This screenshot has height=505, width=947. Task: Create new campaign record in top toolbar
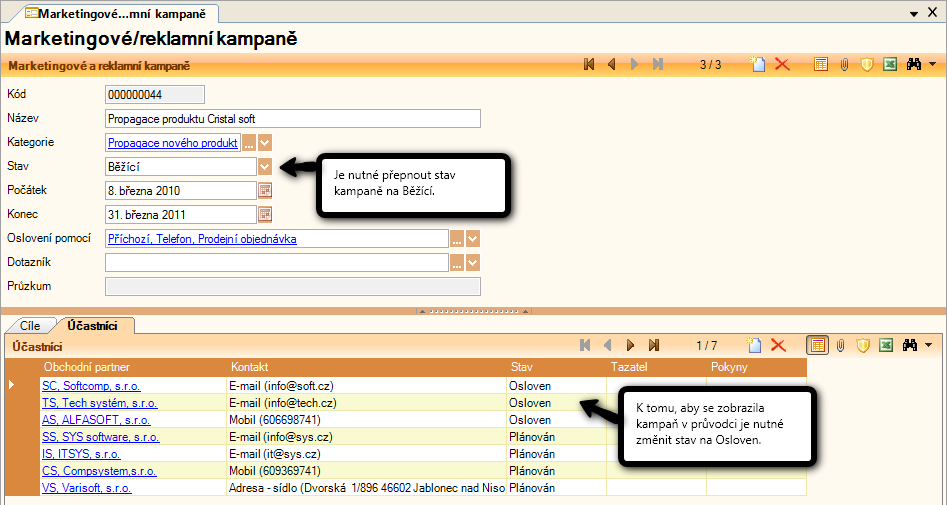pos(759,64)
